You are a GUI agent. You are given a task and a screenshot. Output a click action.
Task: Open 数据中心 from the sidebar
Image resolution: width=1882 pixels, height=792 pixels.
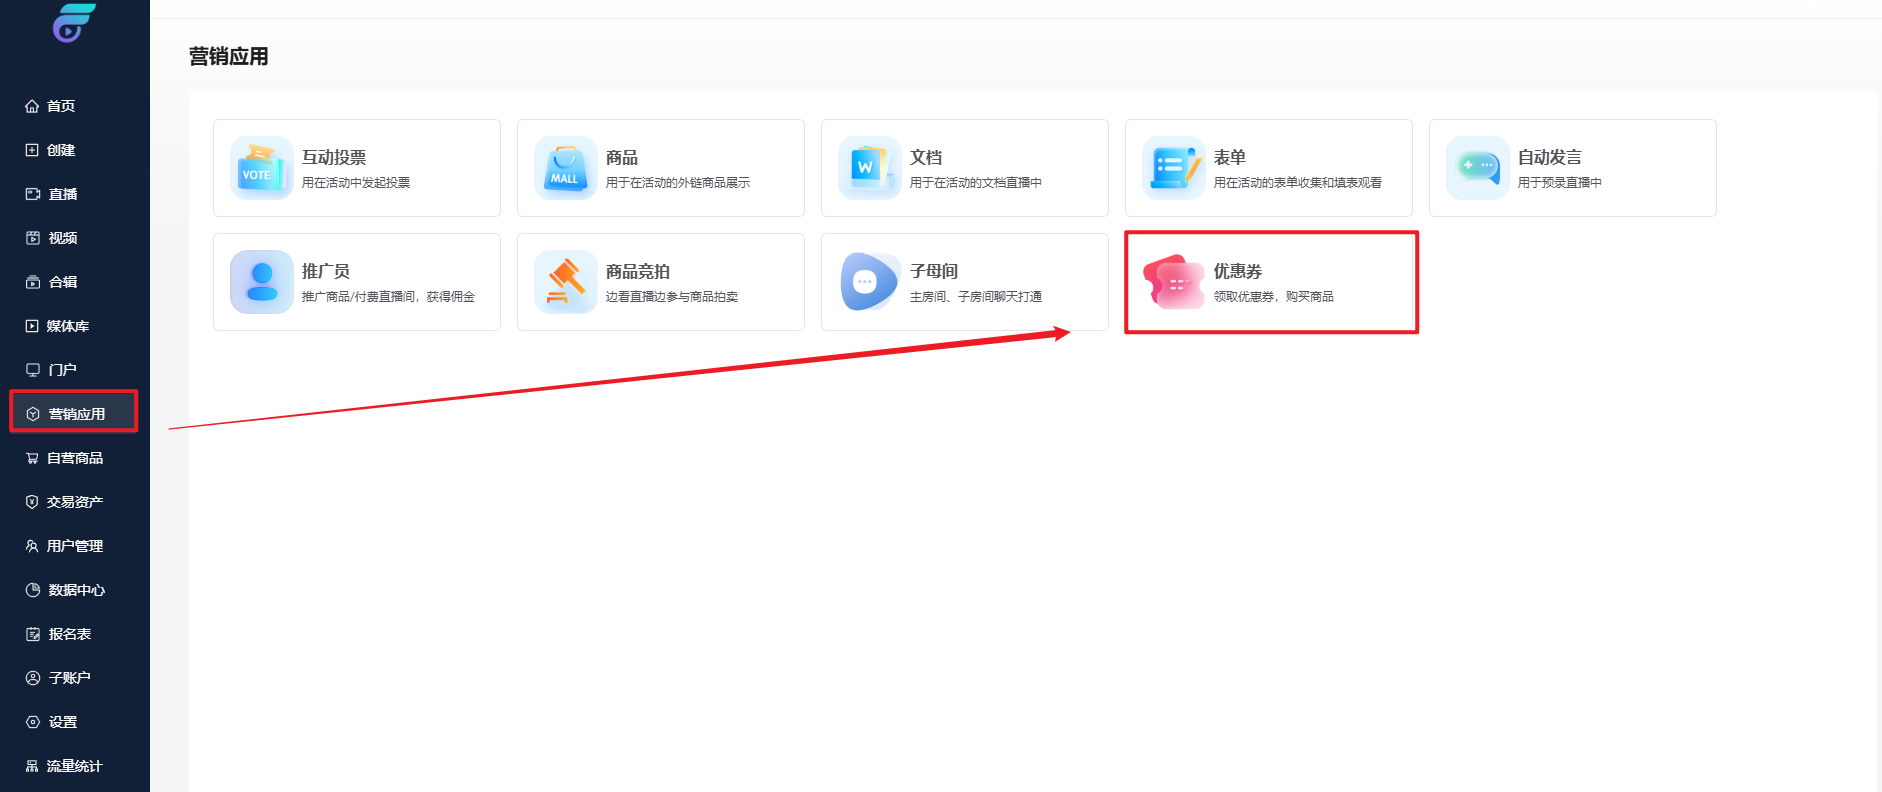pos(76,590)
